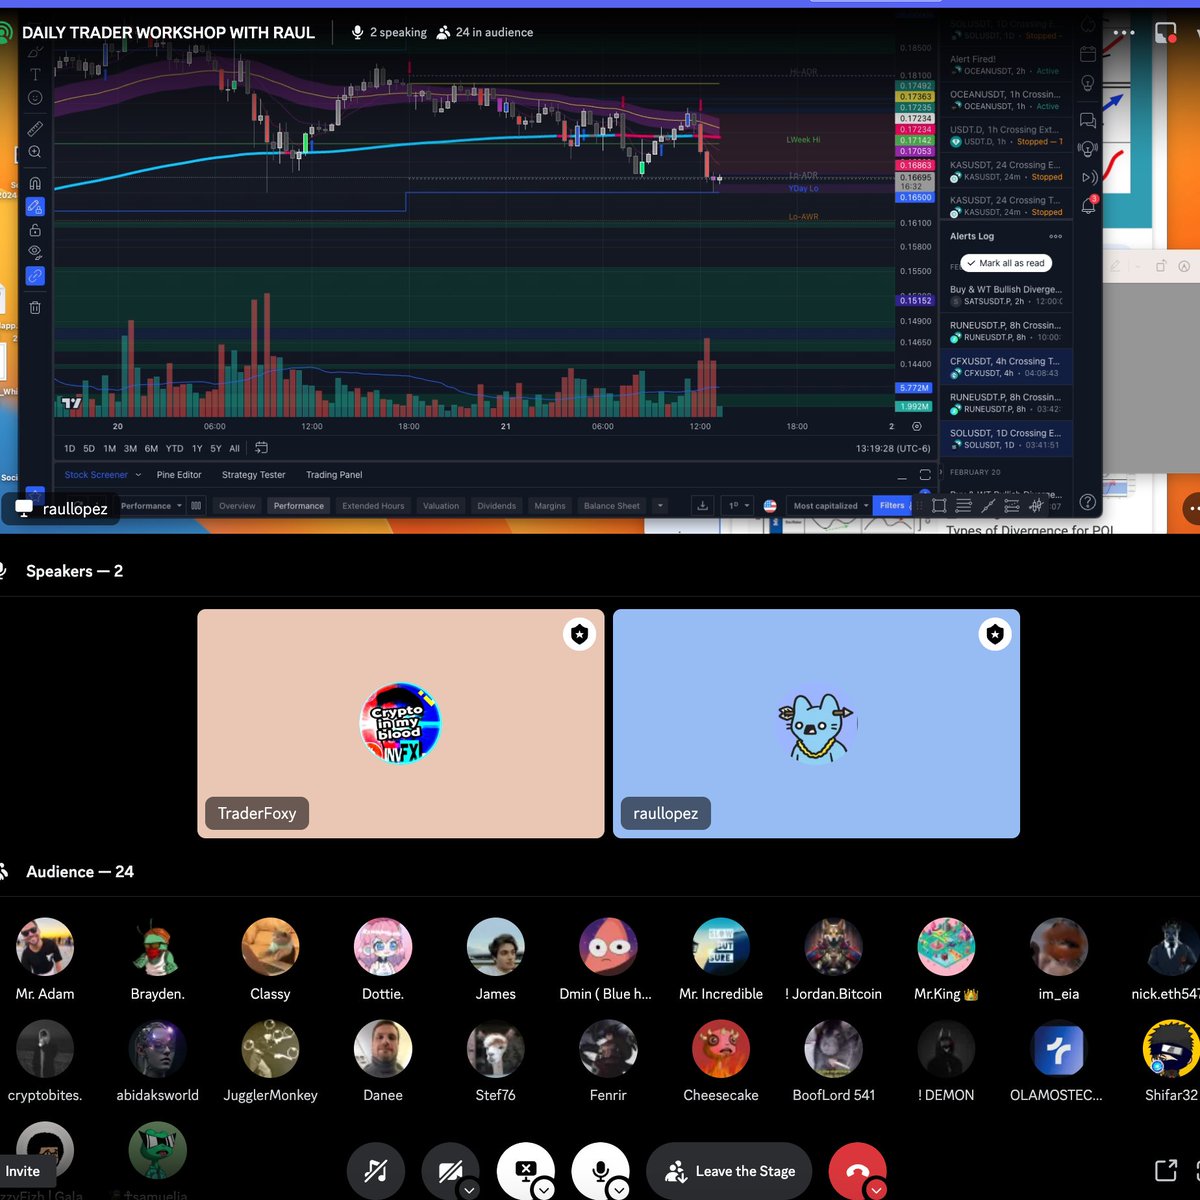Open the chart calendar panel icon
Screen dimensions: 1200x1200
coord(1088,53)
